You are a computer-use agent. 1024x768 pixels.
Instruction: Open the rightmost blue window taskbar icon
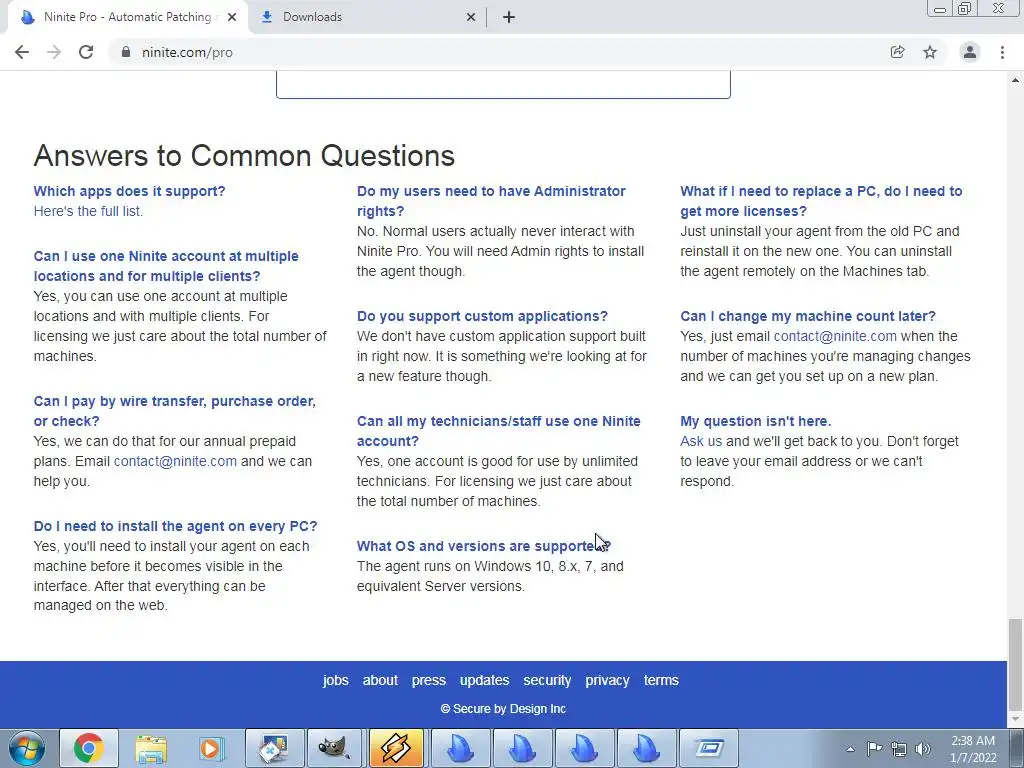click(x=709, y=748)
